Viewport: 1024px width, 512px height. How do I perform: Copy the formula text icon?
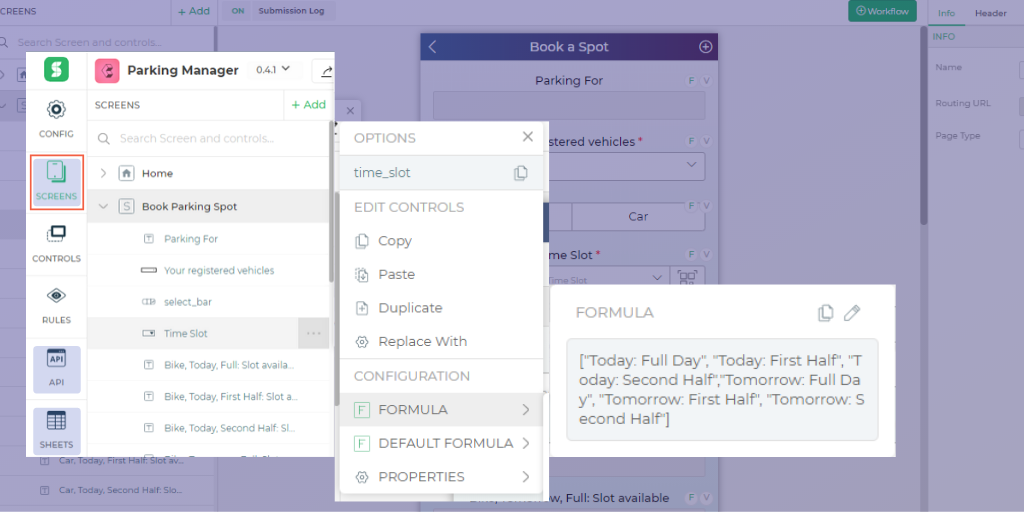pos(825,313)
